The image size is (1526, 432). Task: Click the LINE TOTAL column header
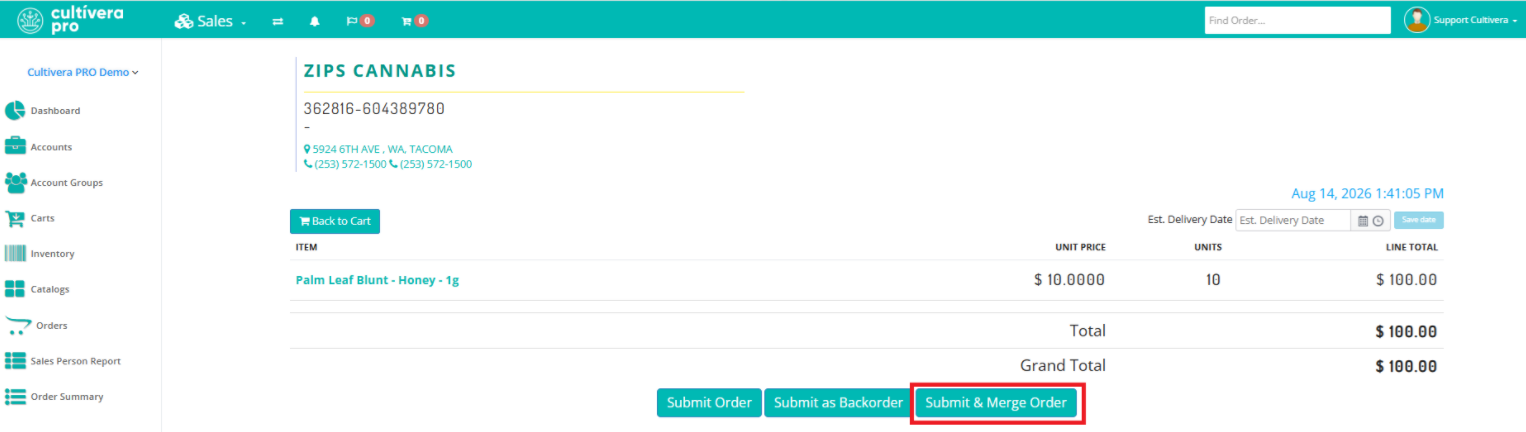point(1412,247)
